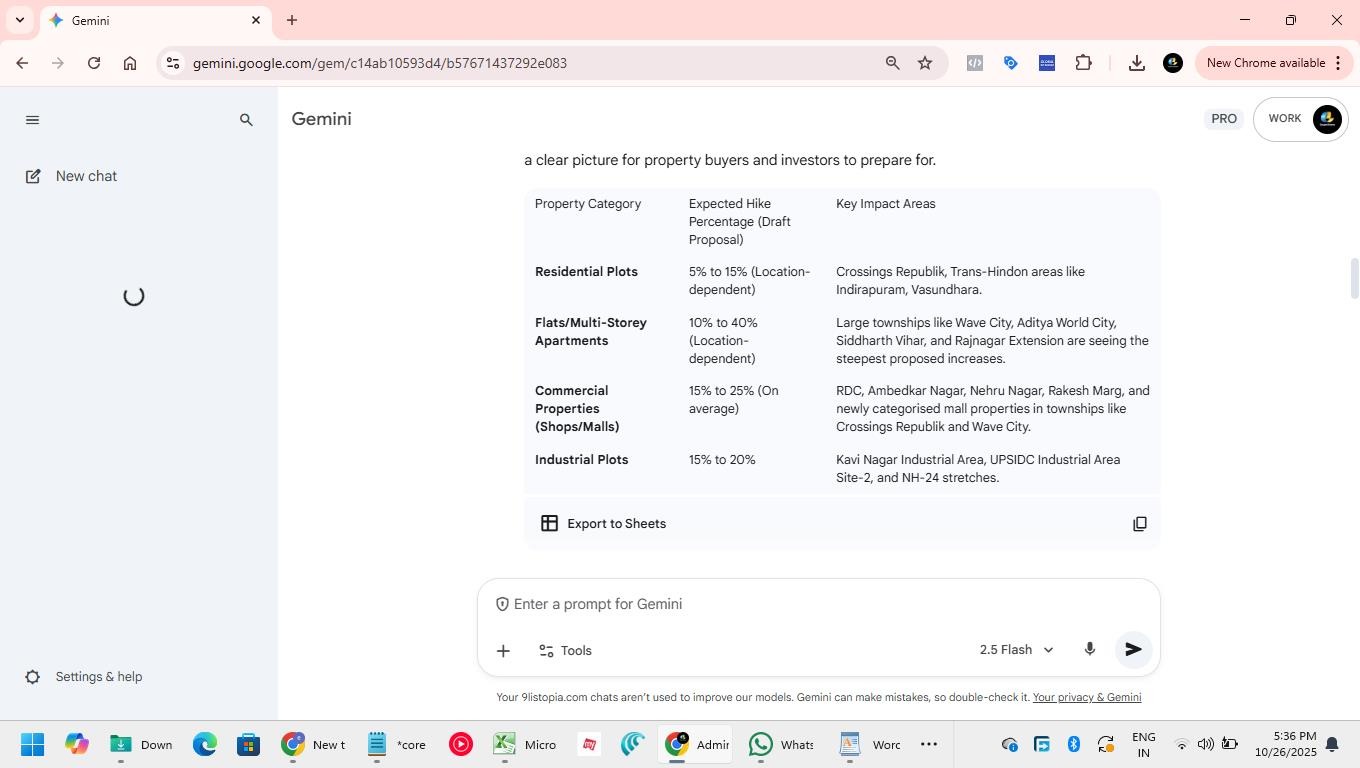Image resolution: width=1360 pixels, height=768 pixels.
Task: Open the Extensions puzzle piece menu
Action: 1084,63
